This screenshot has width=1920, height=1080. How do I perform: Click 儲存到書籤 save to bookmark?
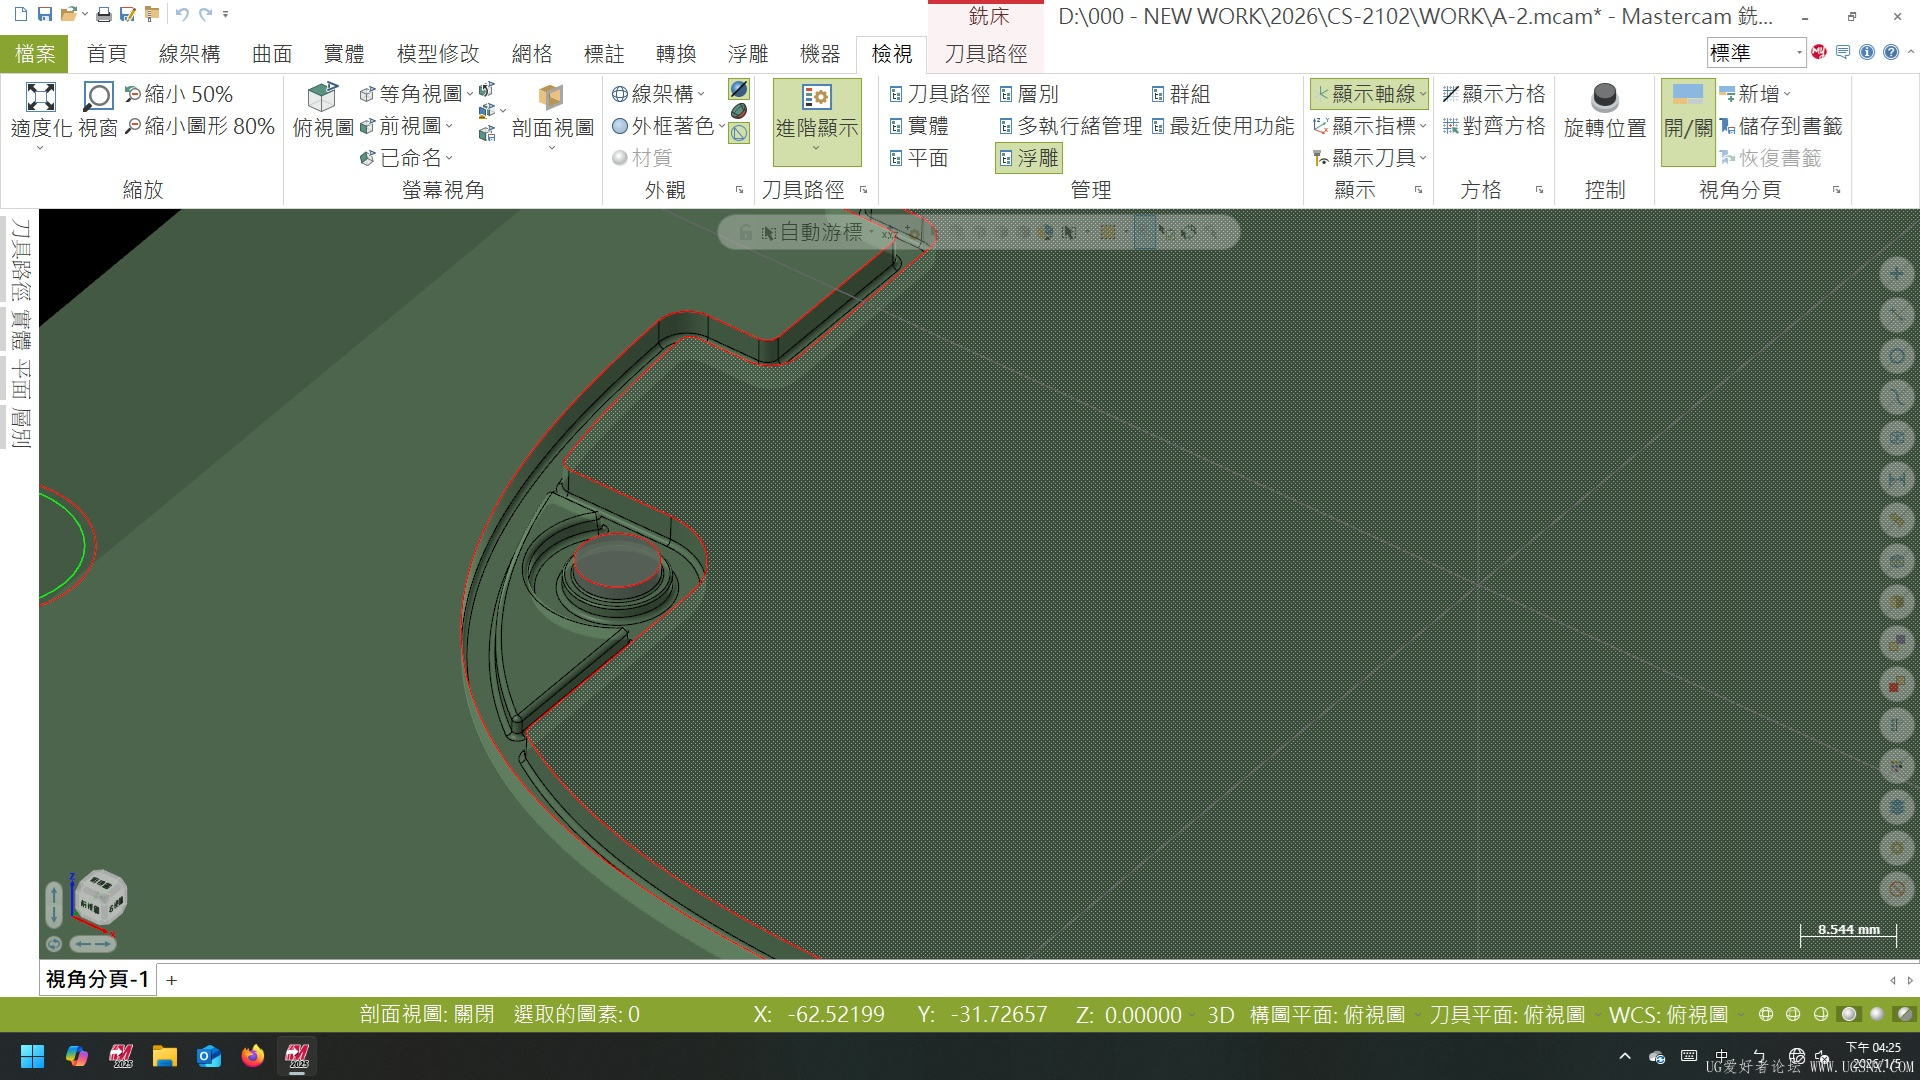[x=1785, y=126]
